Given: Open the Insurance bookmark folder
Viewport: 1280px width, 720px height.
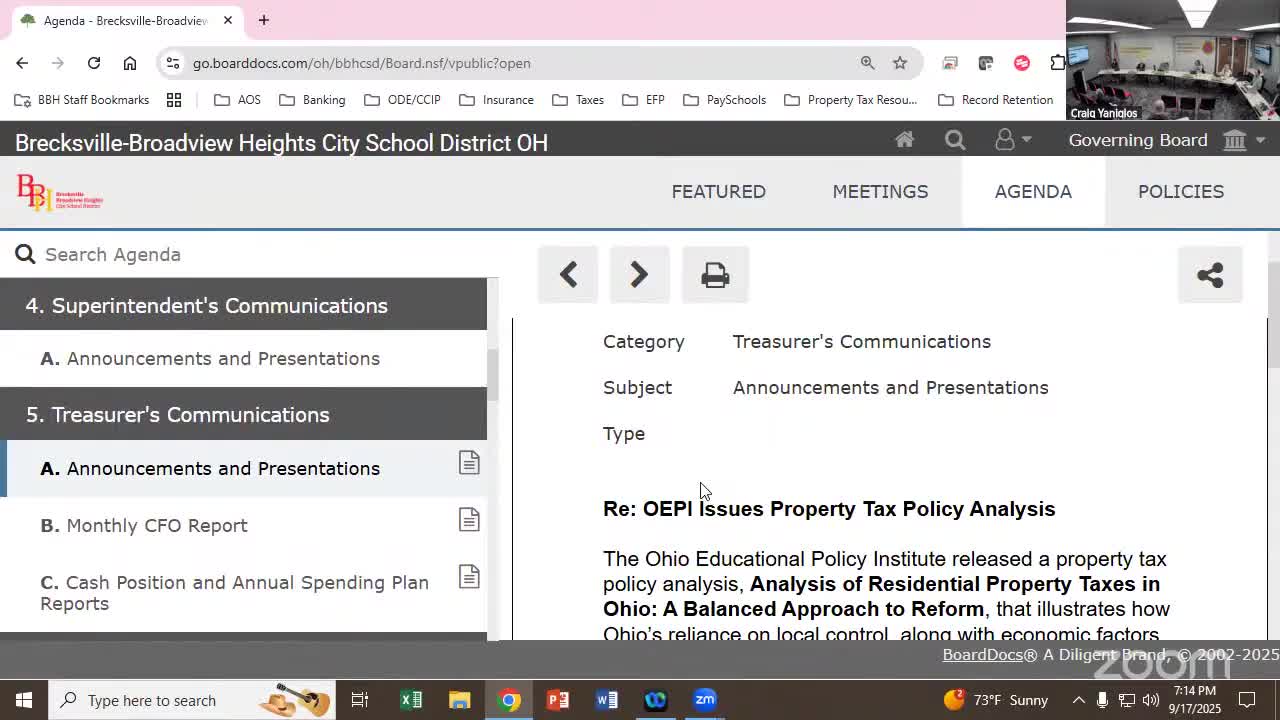Looking at the screenshot, I should coord(496,100).
